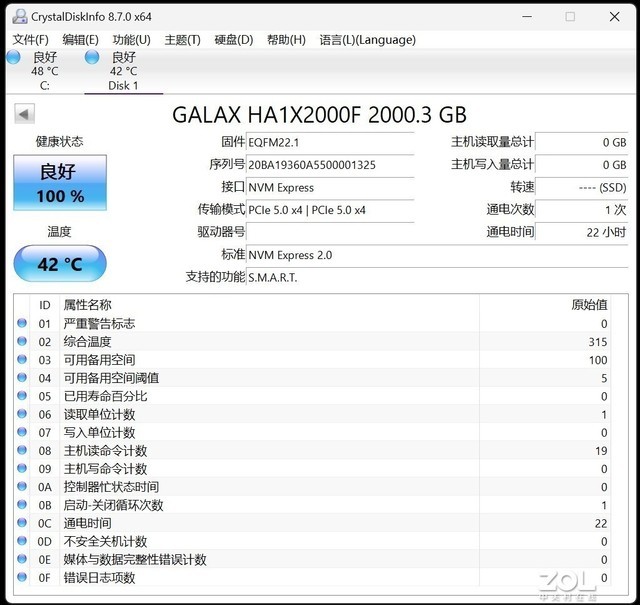
Task: Open the 语言(L)(Language) menu
Action: click(x=353, y=39)
